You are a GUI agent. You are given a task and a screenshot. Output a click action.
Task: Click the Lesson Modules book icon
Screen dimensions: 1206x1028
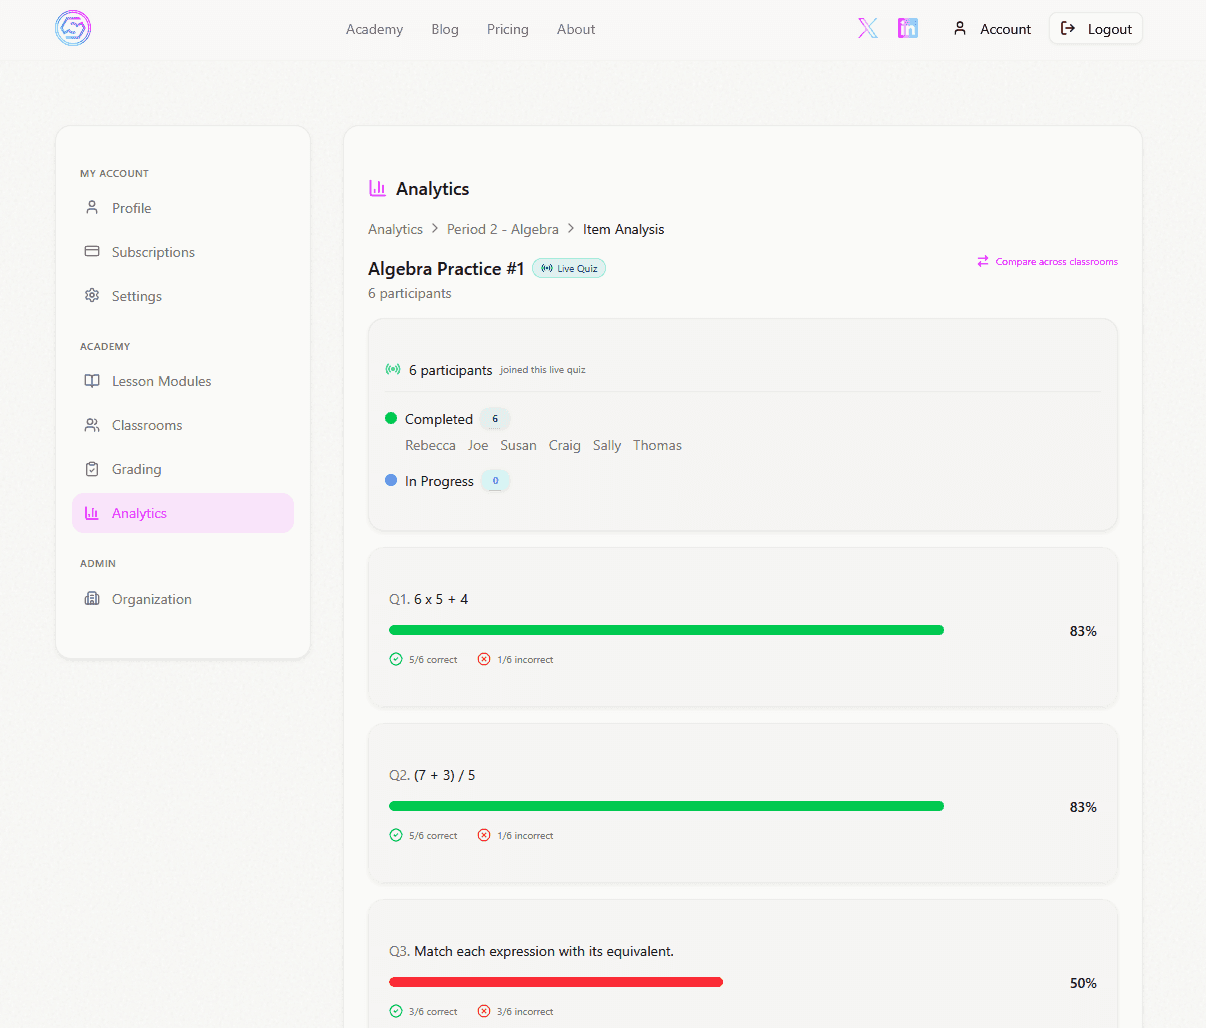coord(92,381)
